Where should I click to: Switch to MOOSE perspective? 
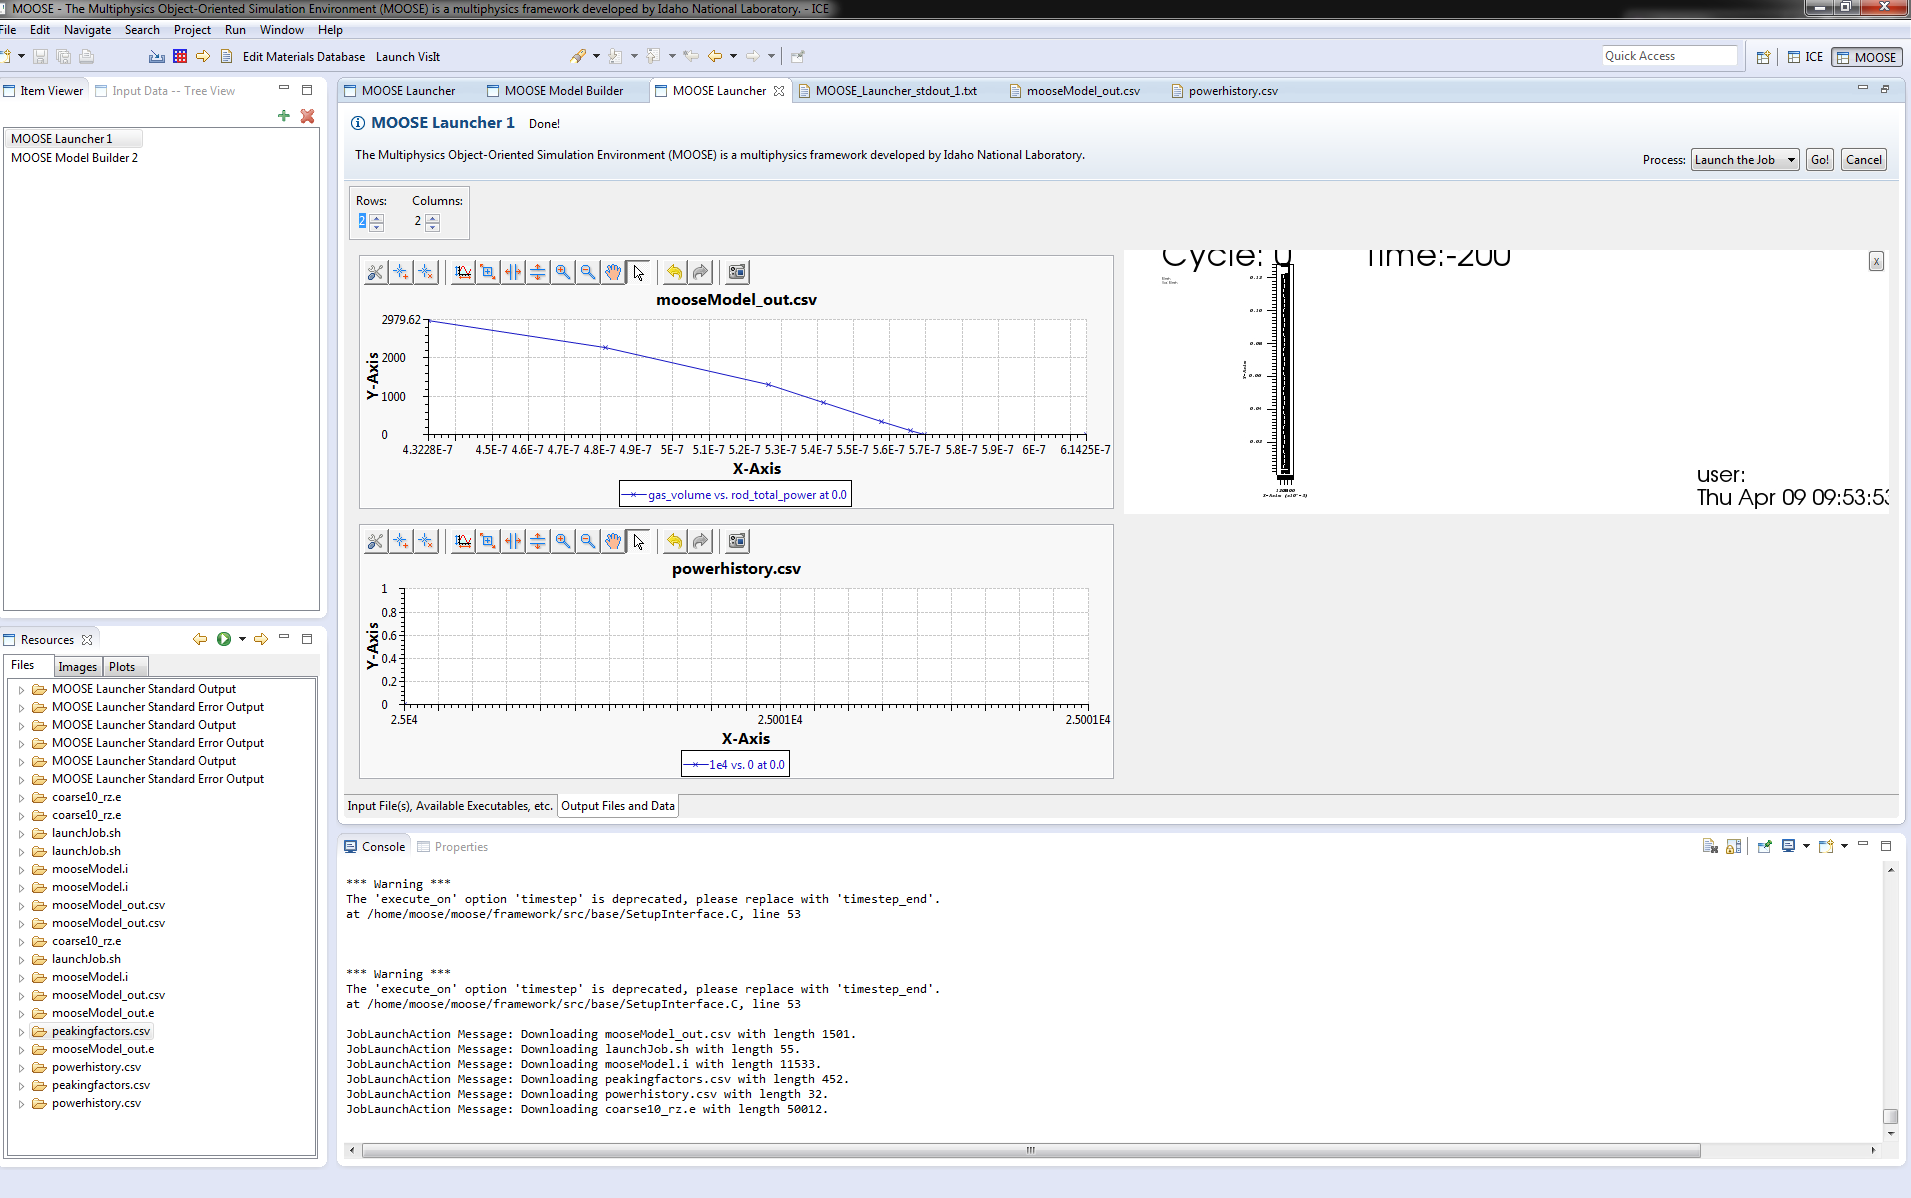(1867, 57)
